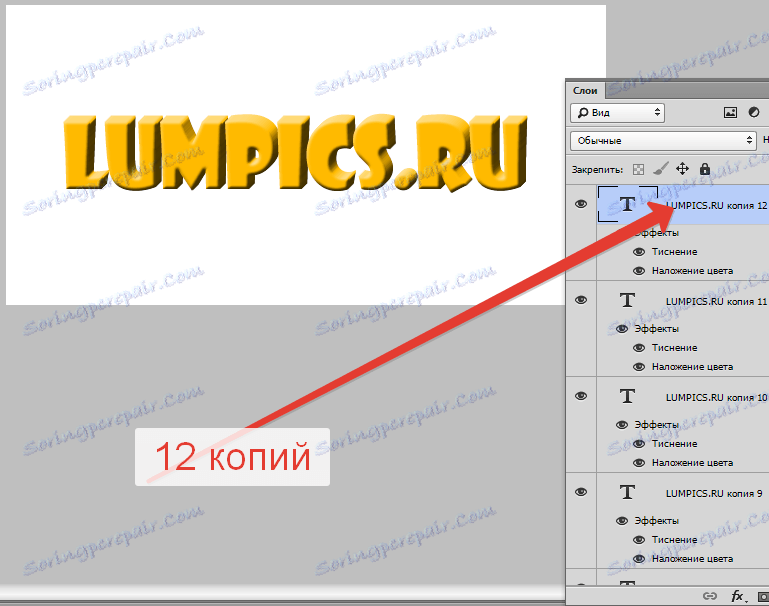
Task: Select layer name LUMPICS.RU копия 10
Action: coord(716,398)
